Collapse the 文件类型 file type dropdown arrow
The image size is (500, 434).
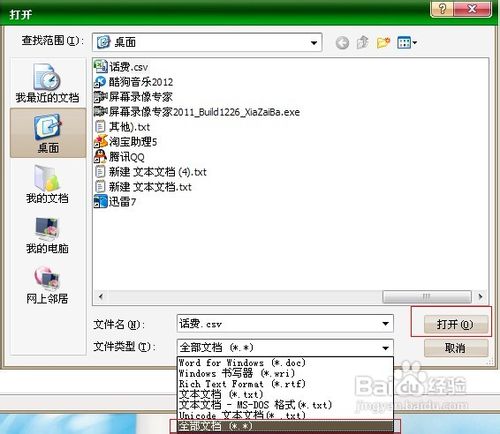pyautogui.click(x=385, y=348)
